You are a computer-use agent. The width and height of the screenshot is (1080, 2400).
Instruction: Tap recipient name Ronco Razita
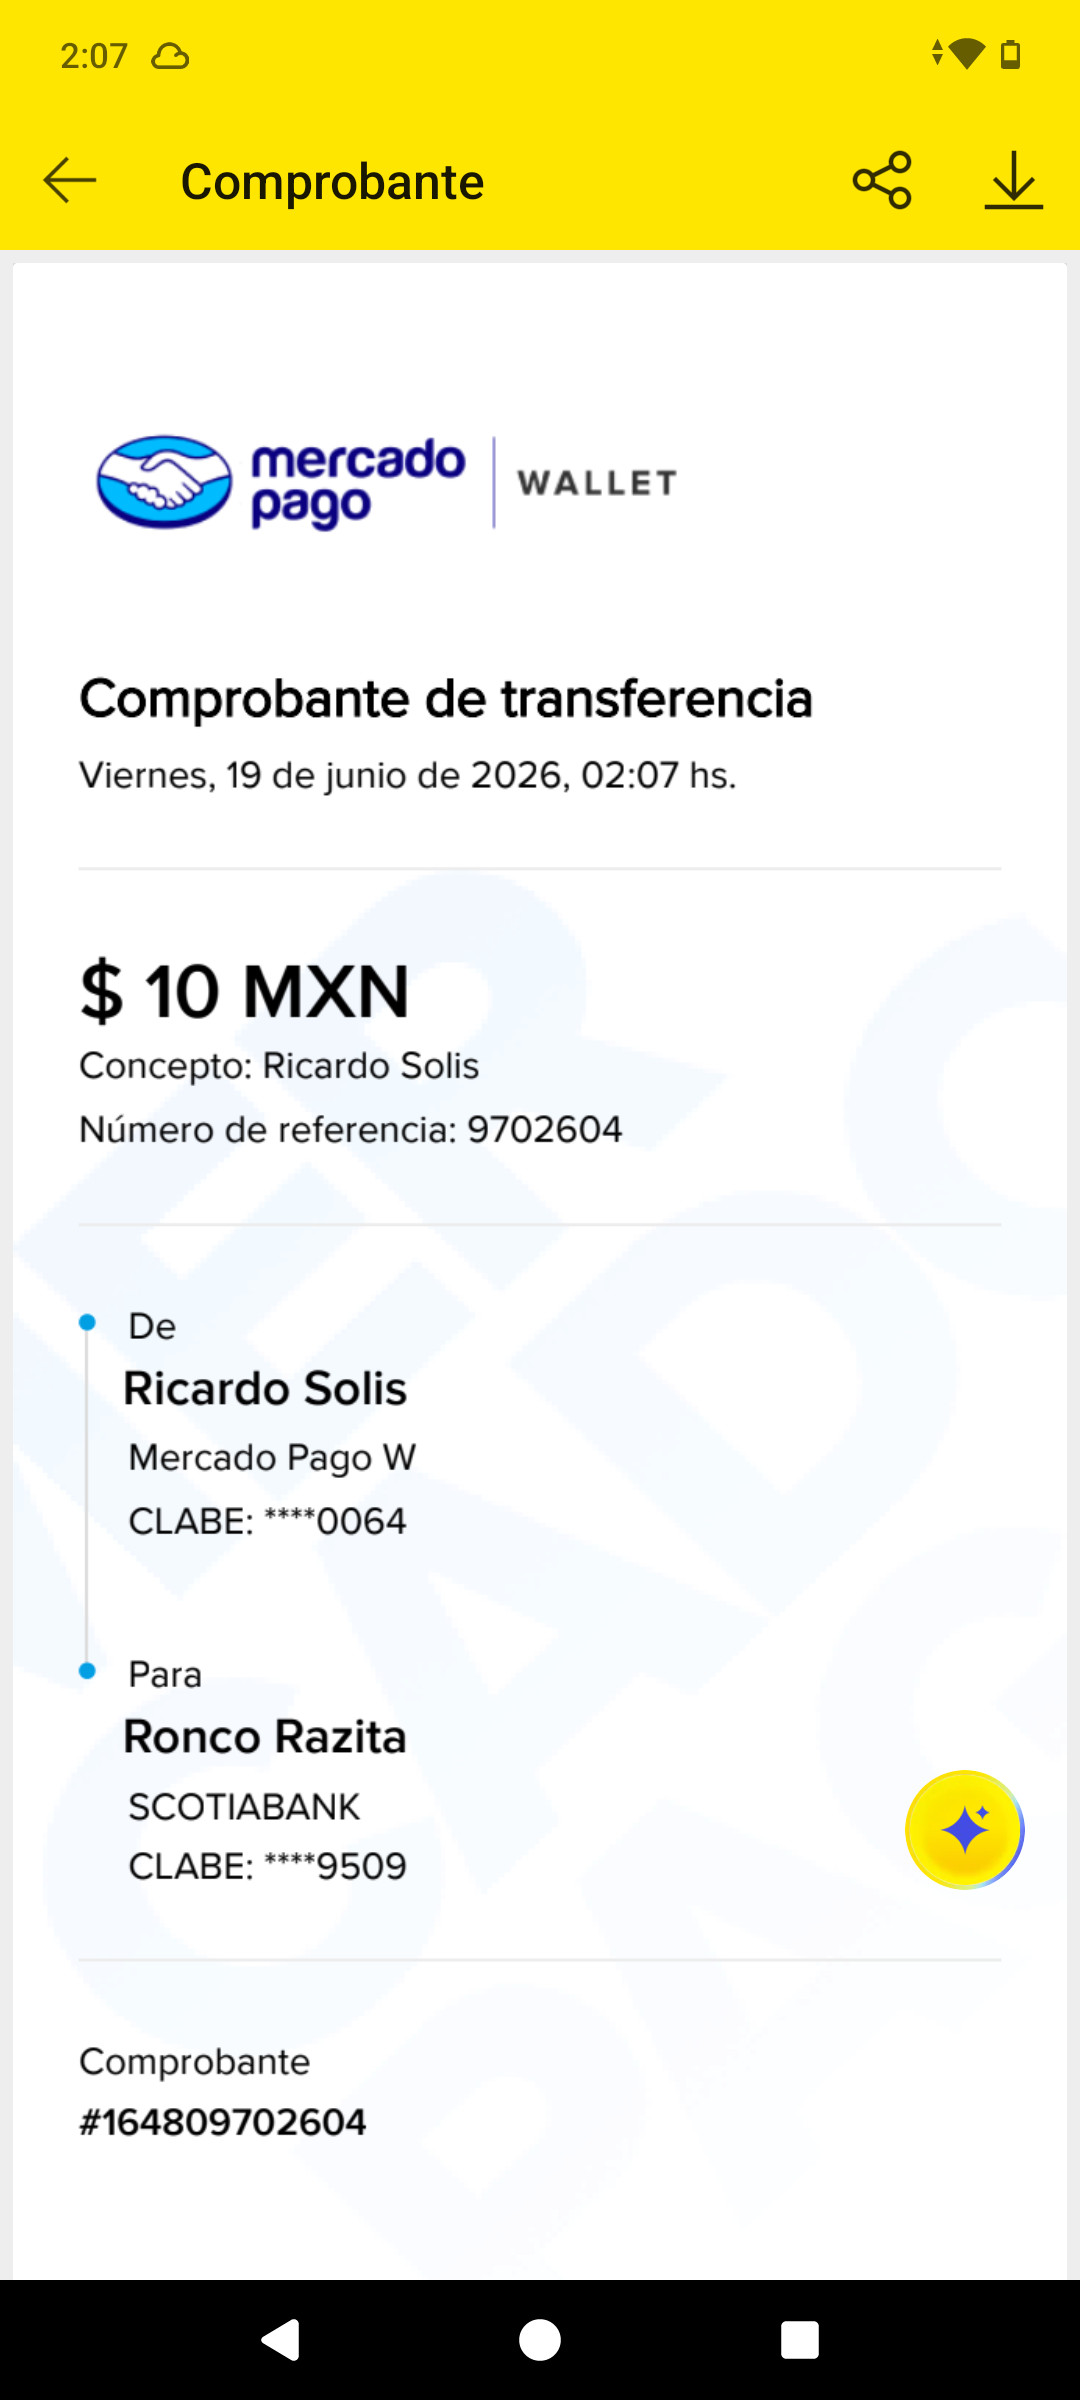click(x=265, y=1737)
